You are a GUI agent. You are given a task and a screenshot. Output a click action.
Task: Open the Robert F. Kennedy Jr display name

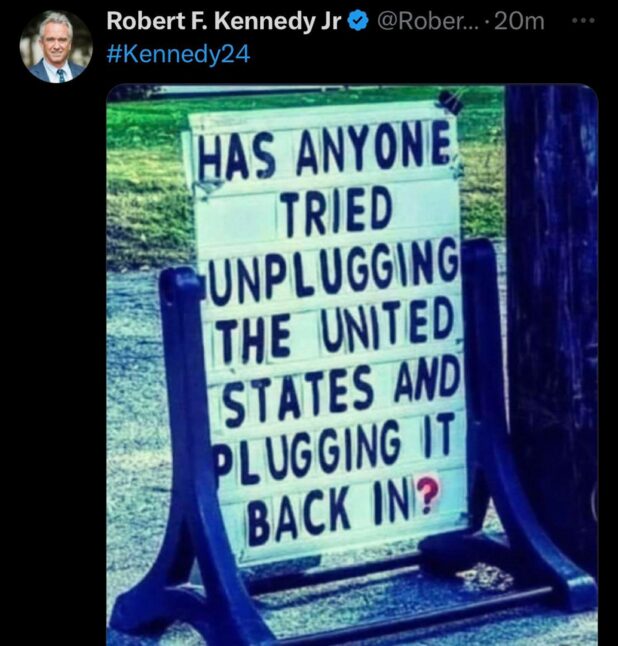pos(224,21)
